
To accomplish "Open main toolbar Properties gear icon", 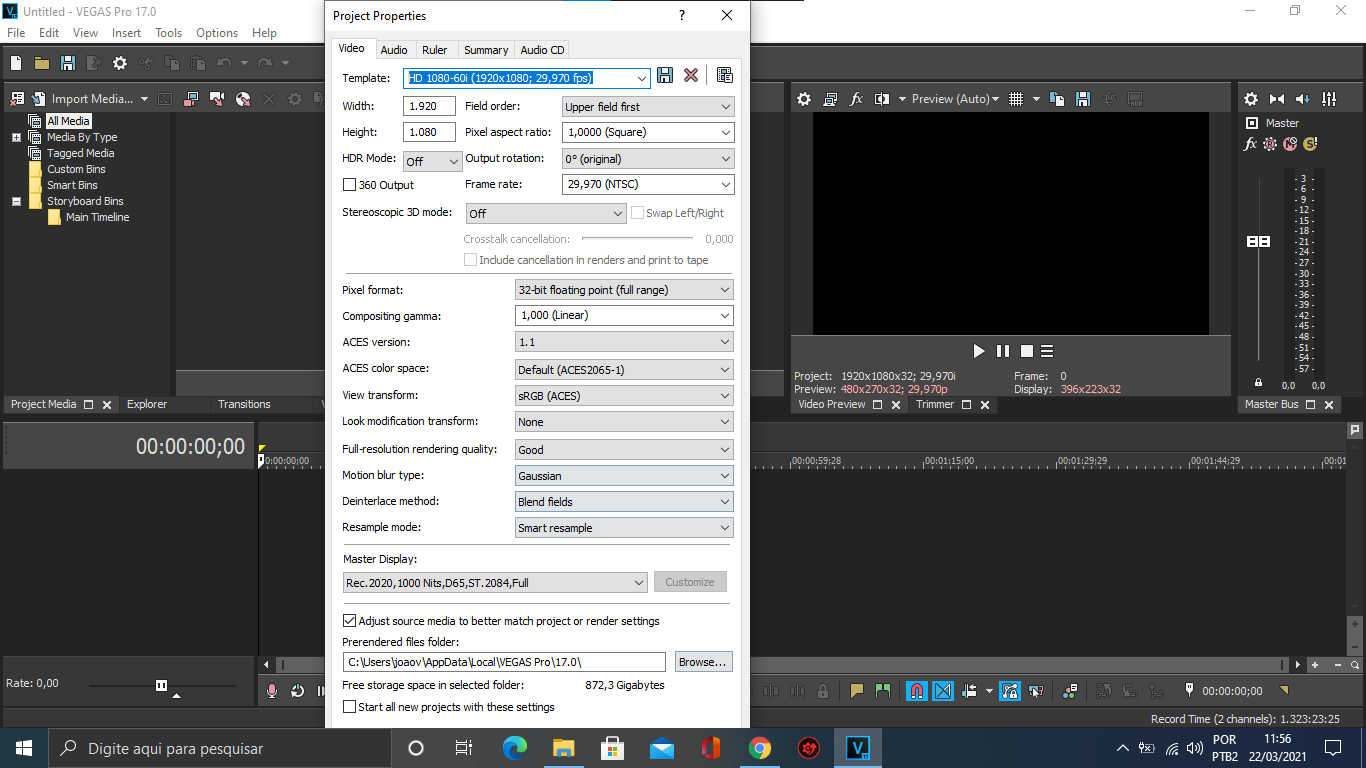I will coord(120,63).
